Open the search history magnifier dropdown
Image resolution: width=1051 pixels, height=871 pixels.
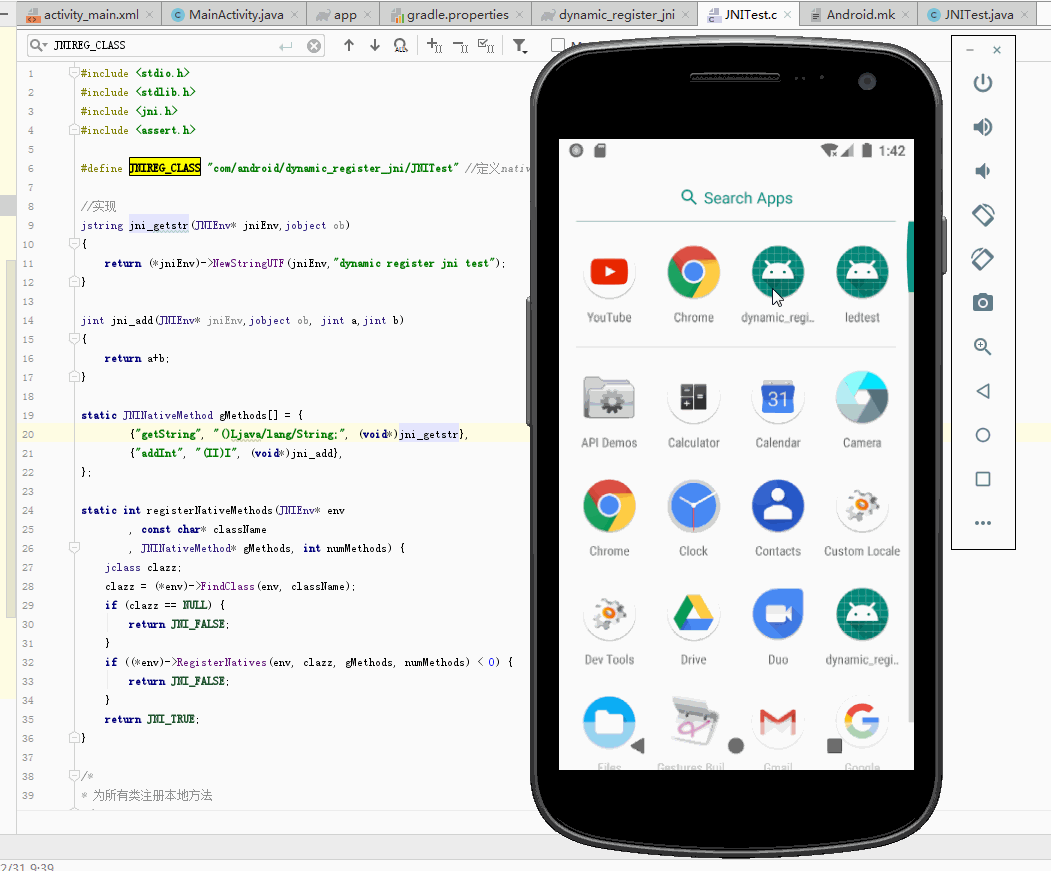[x=39, y=45]
